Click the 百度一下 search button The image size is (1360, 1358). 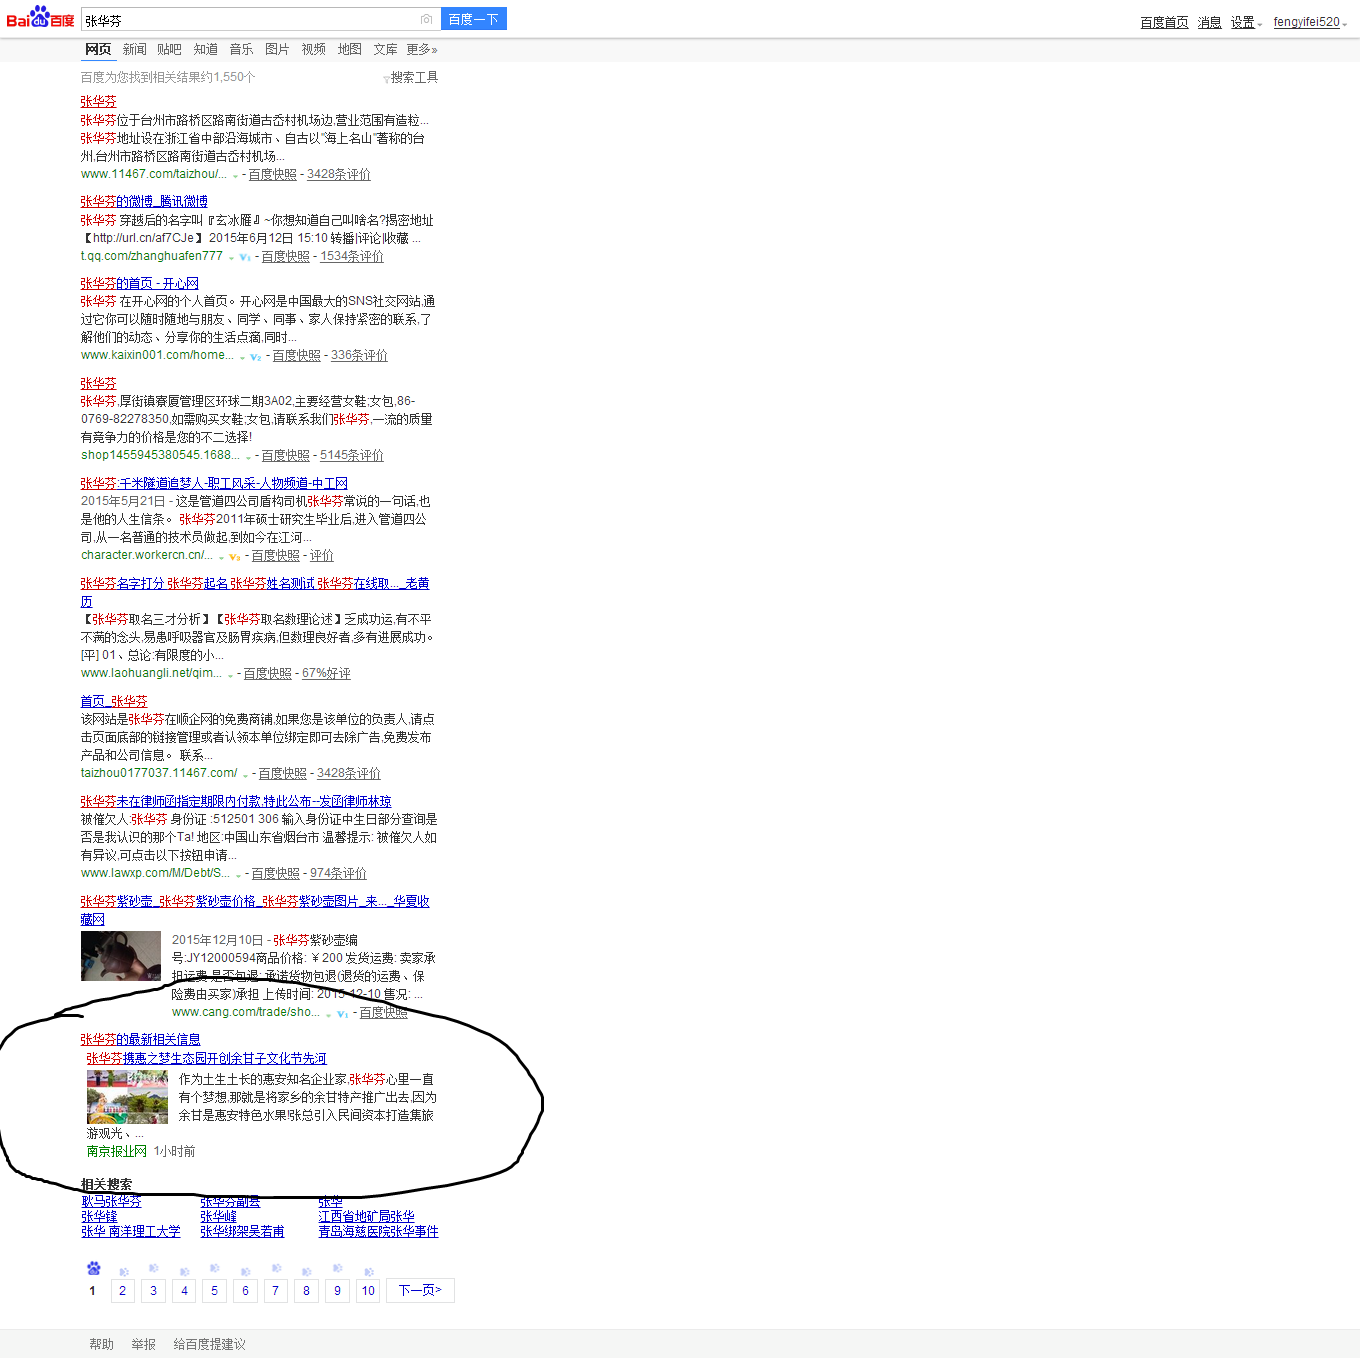[474, 19]
